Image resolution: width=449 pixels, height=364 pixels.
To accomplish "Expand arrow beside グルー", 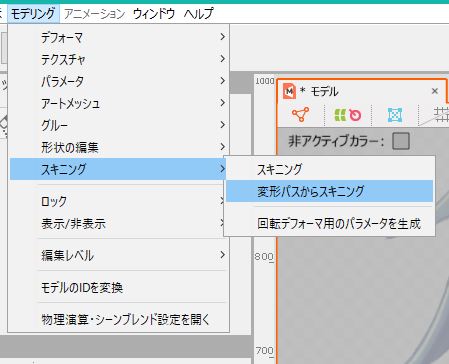I will click(x=223, y=125).
